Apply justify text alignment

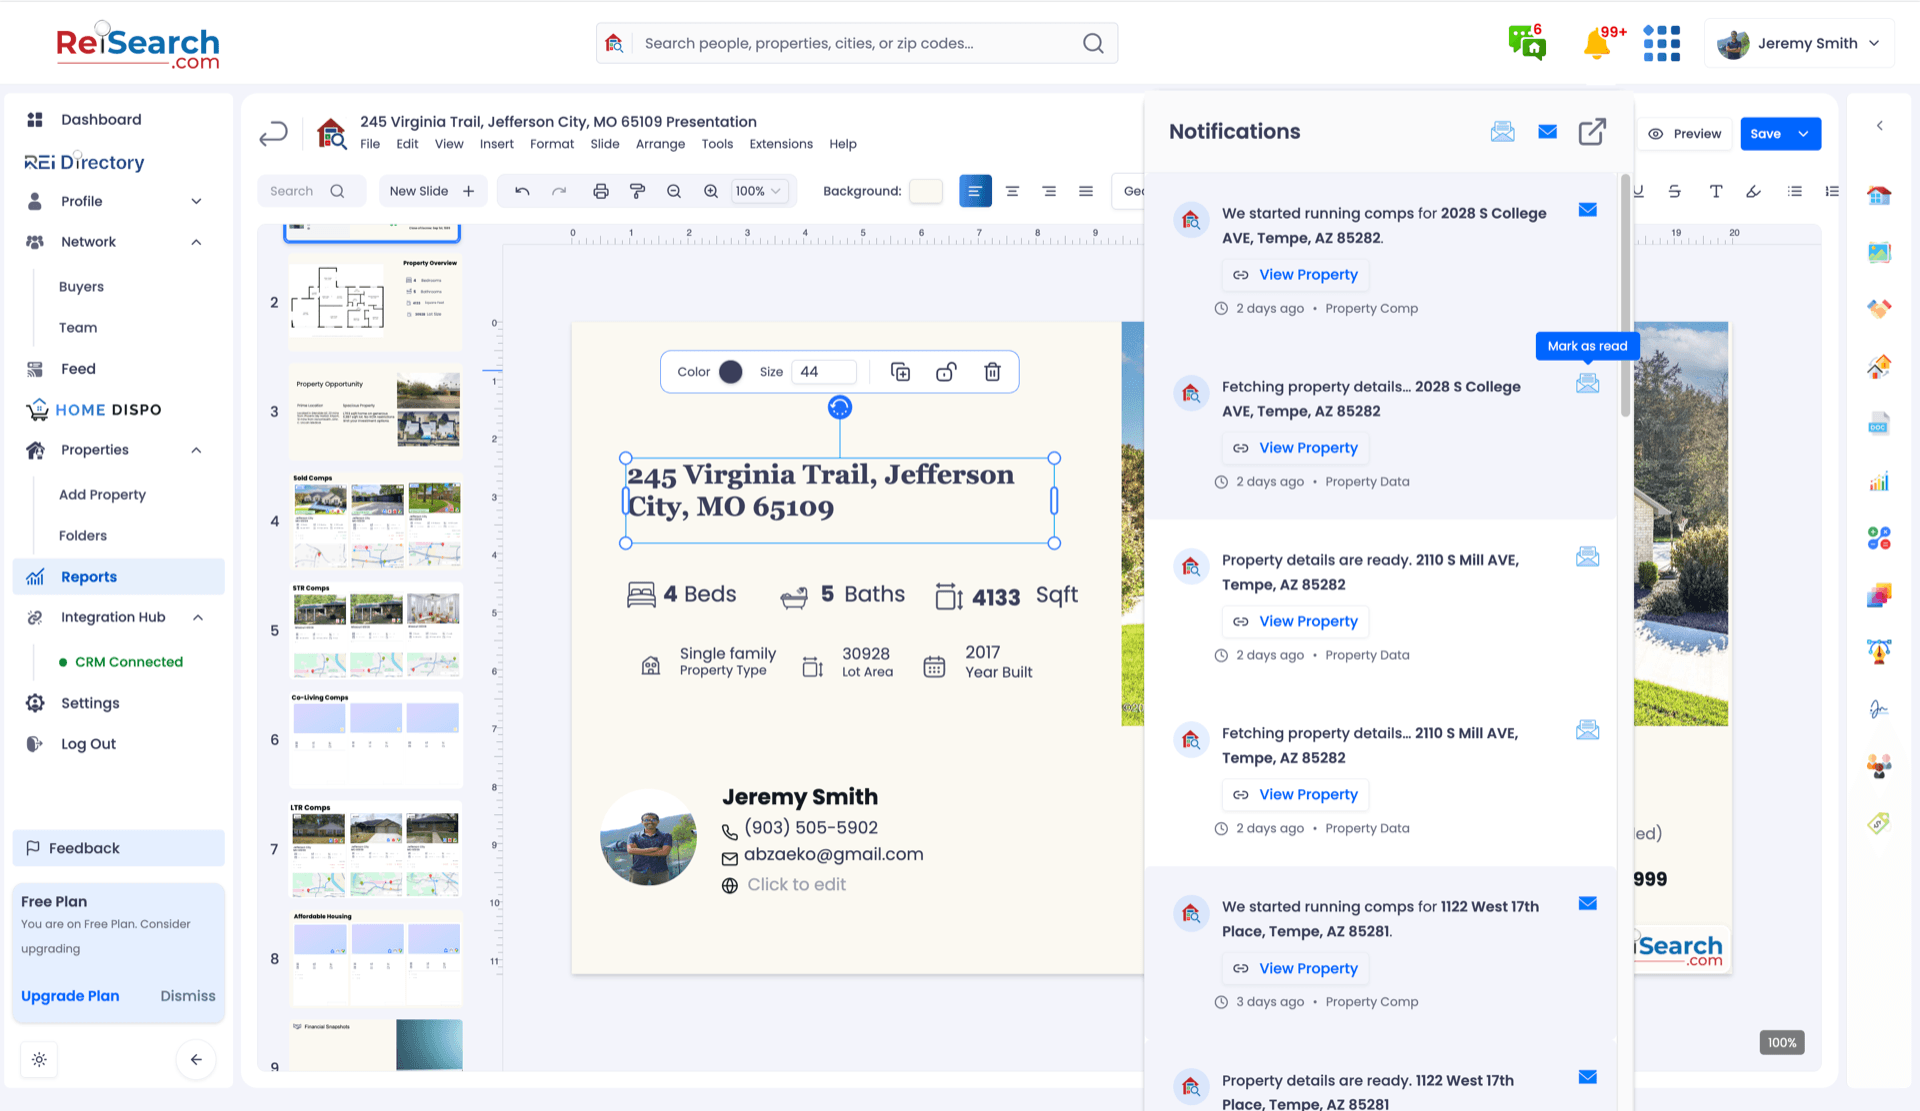[1086, 191]
